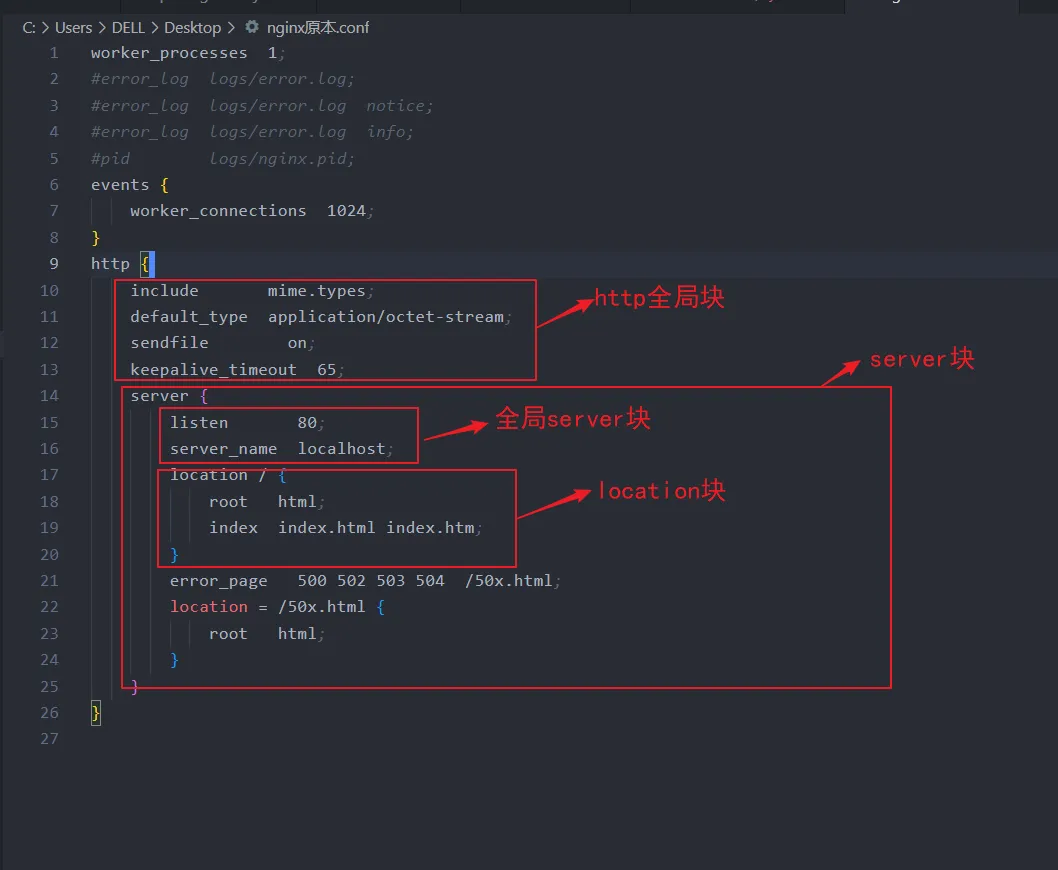Click the closing yellow brace on line 26
This screenshot has width=1058, height=870.
coord(96,713)
